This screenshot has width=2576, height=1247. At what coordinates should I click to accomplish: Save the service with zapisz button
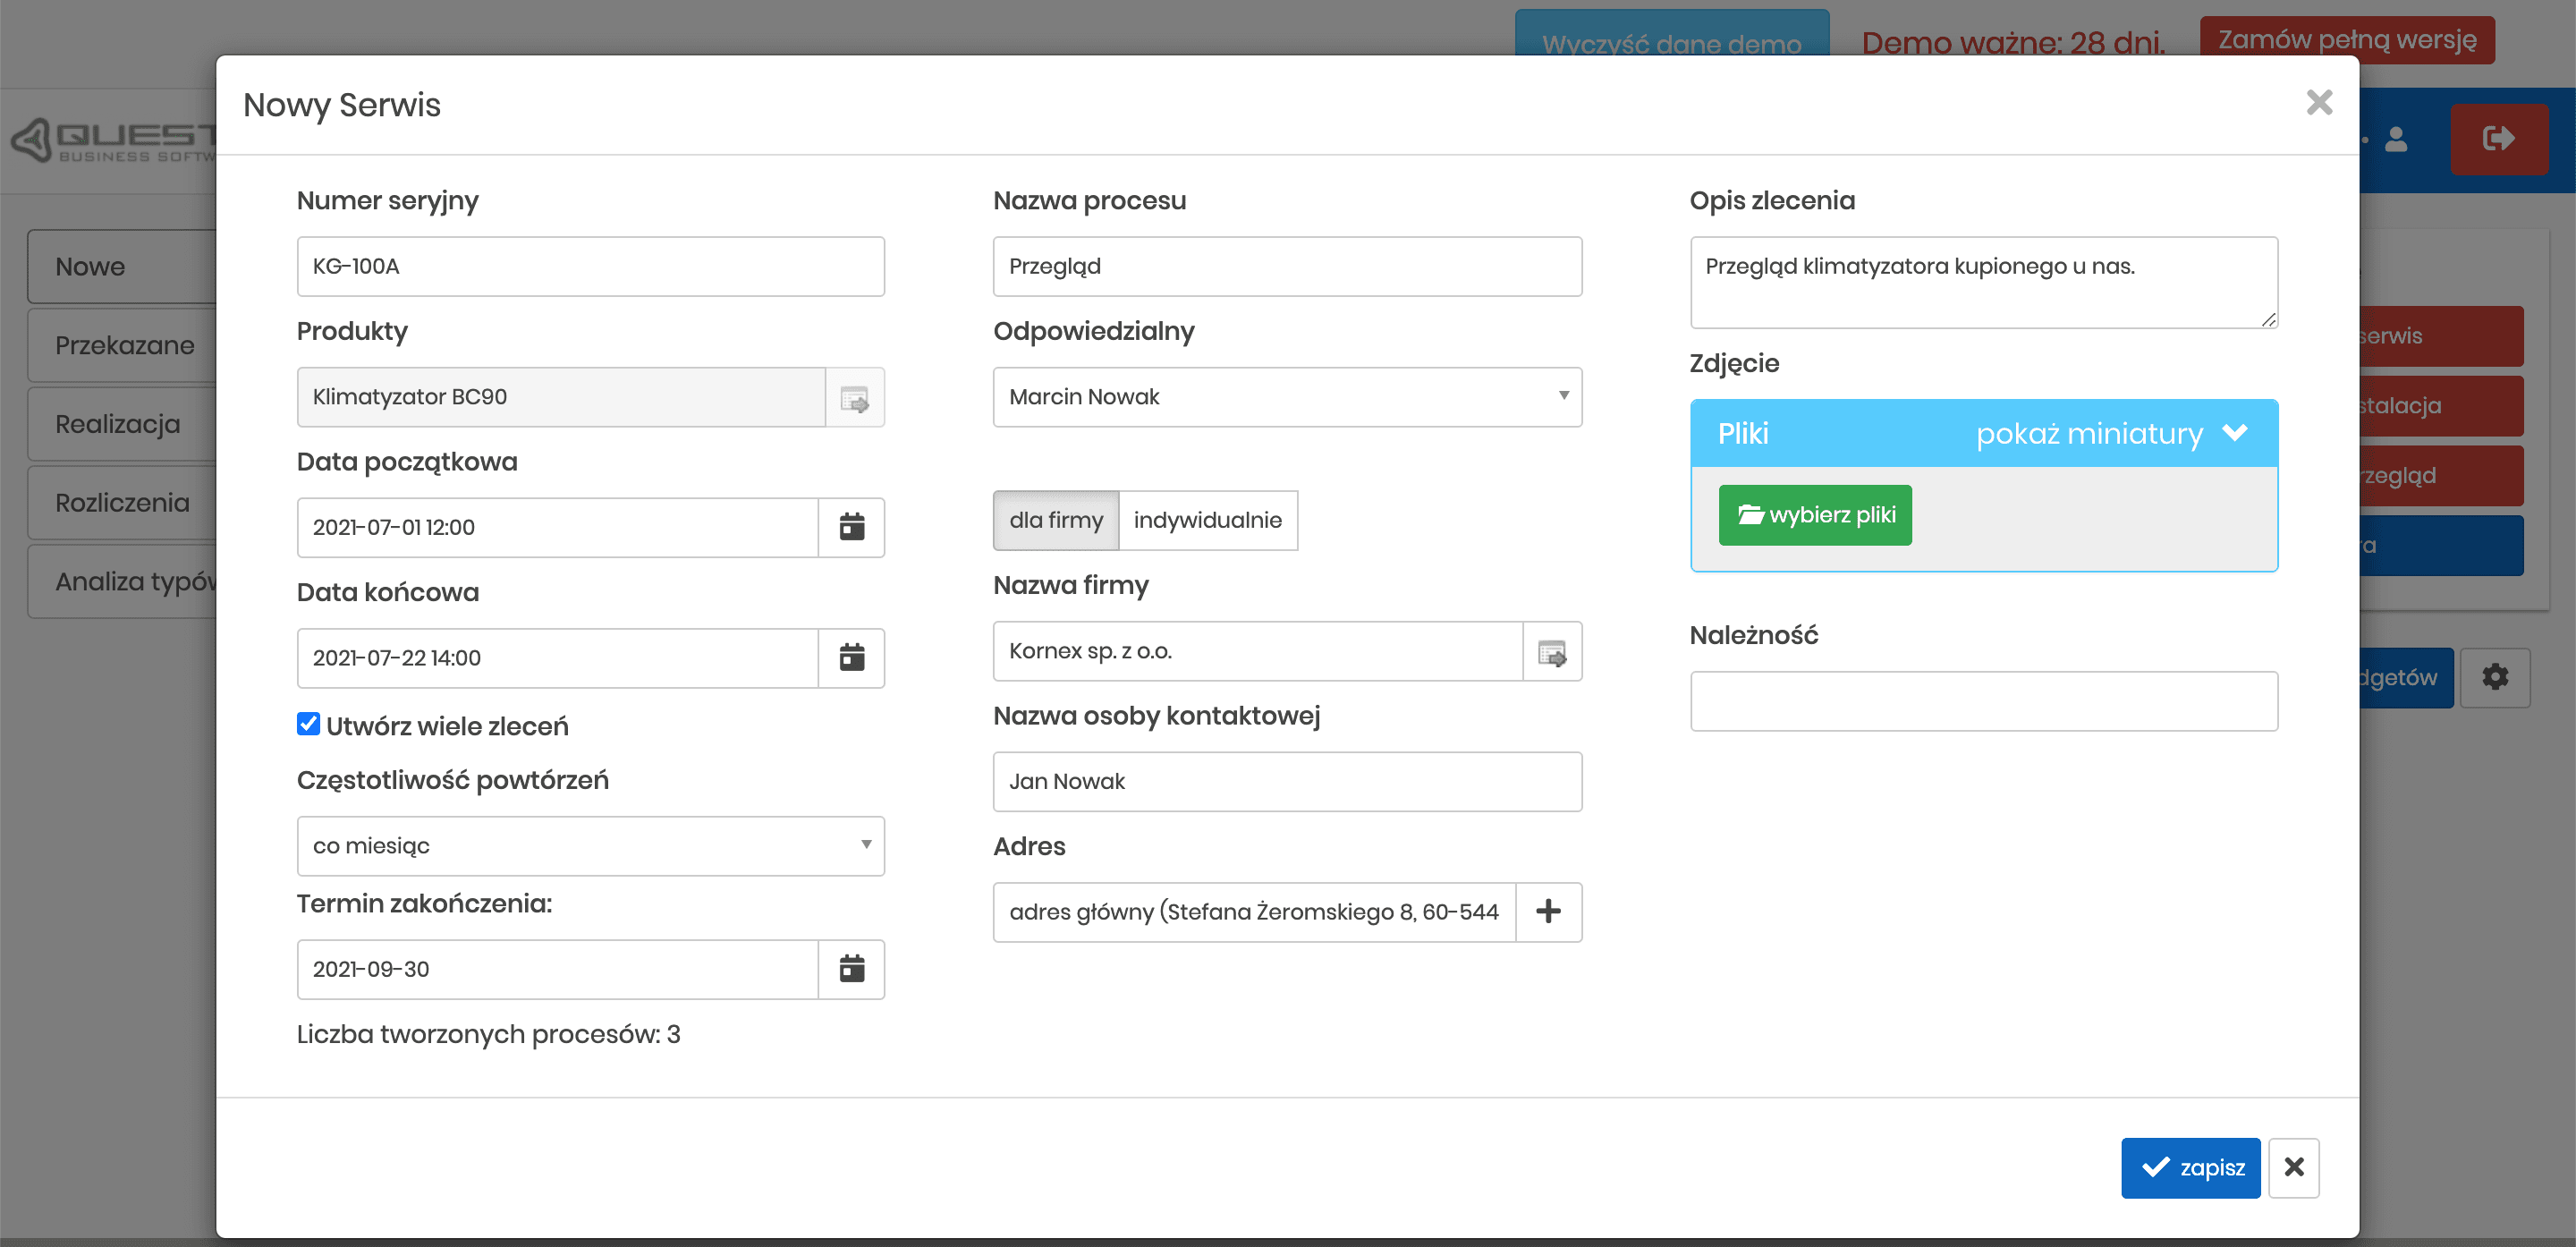point(2190,1167)
